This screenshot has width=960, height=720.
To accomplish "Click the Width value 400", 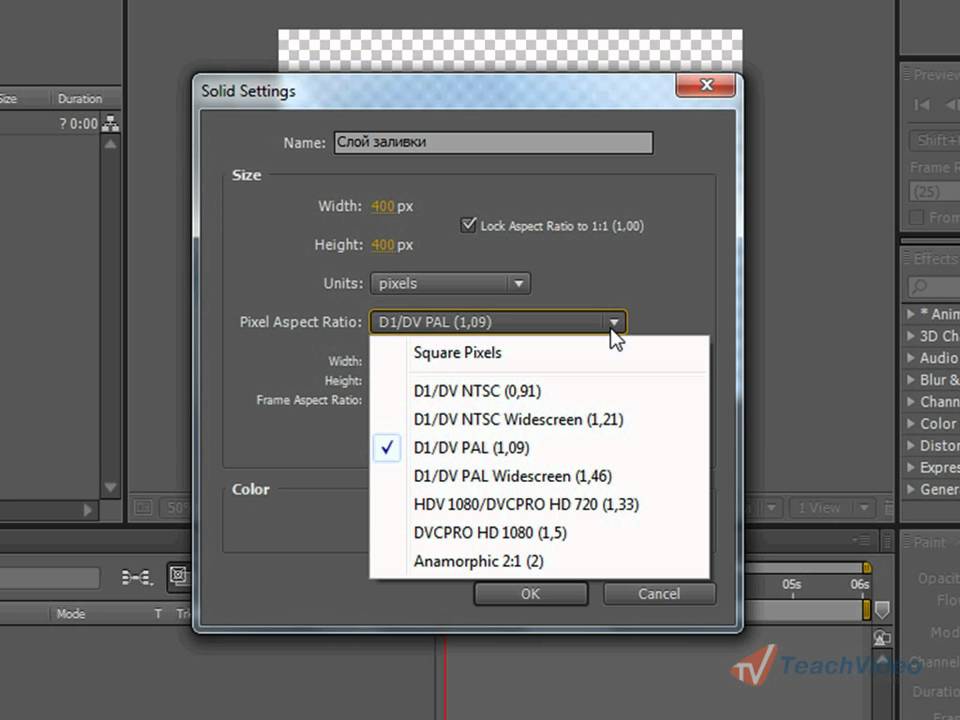I will 383,206.
